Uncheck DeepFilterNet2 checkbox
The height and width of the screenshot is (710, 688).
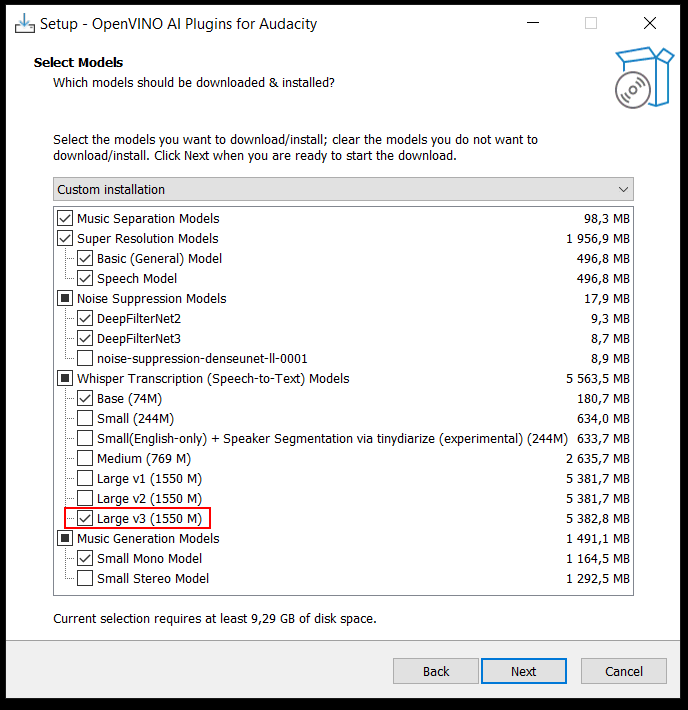(x=85, y=318)
